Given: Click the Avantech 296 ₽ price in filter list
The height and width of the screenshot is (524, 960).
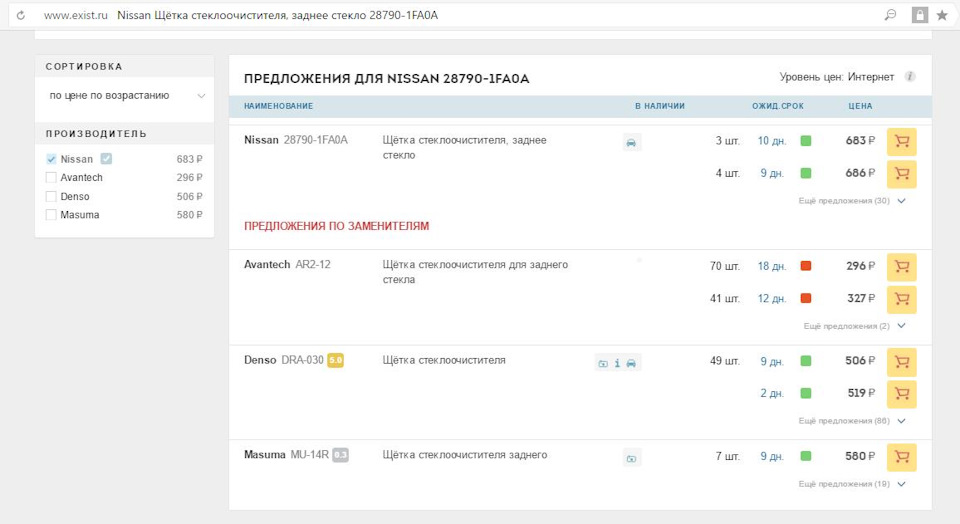Looking at the screenshot, I should coord(190,178).
